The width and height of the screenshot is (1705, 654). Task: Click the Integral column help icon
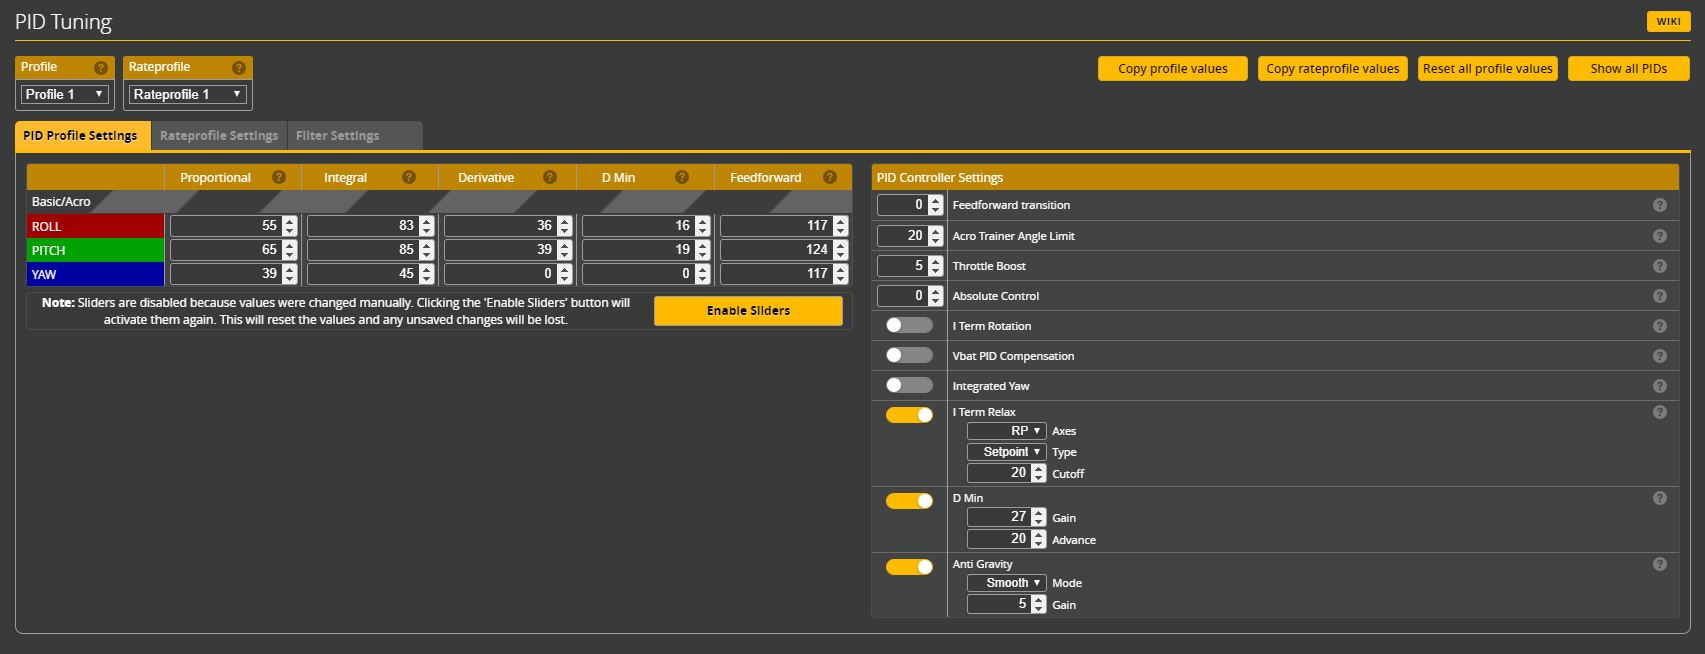(408, 177)
